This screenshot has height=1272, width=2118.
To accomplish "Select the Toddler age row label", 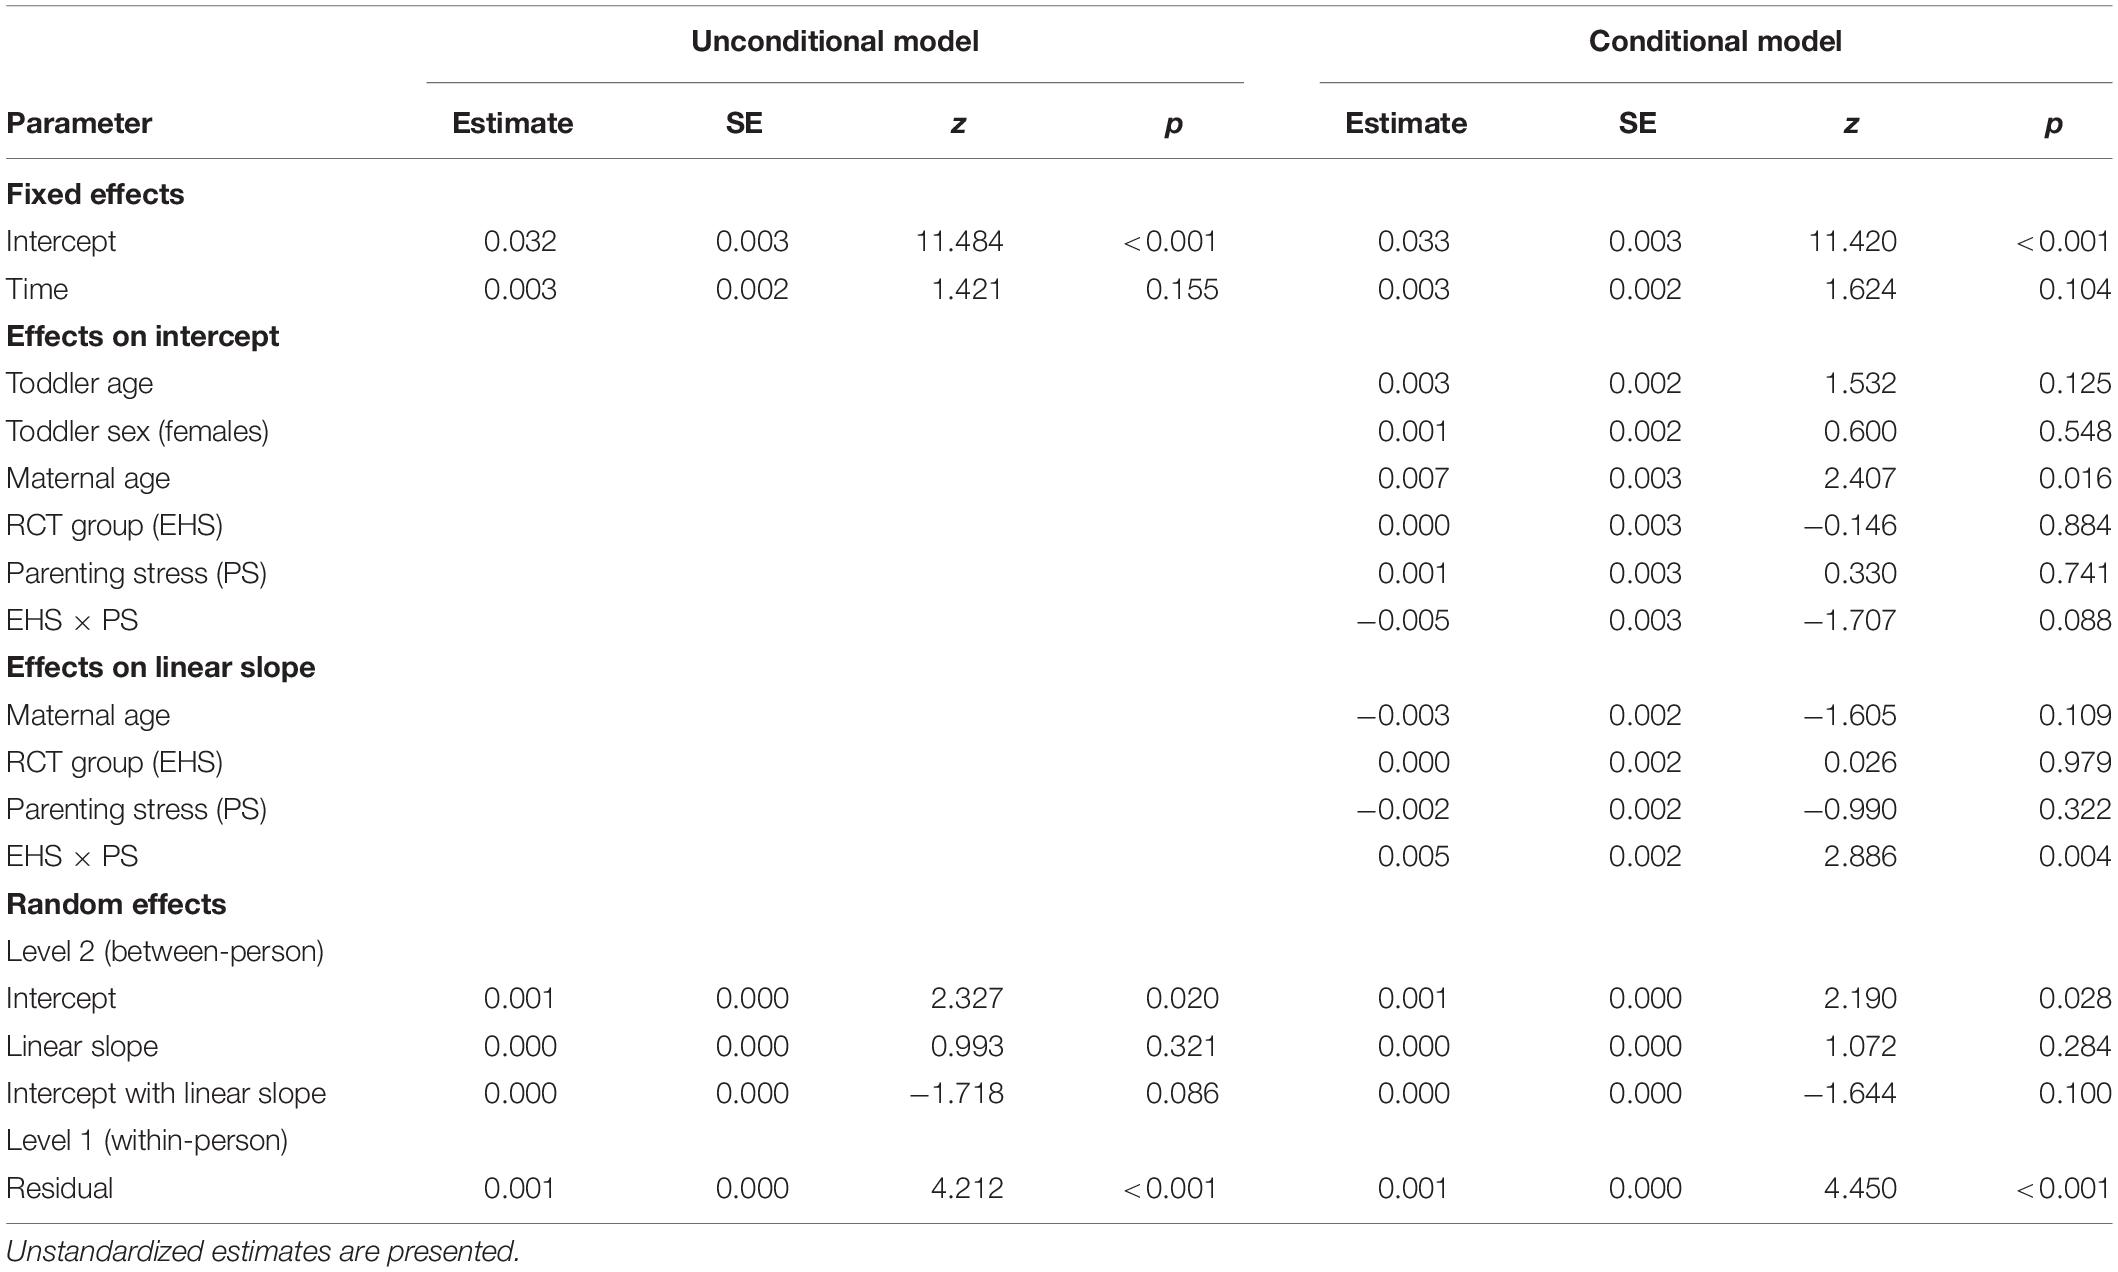I will click(x=79, y=383).
